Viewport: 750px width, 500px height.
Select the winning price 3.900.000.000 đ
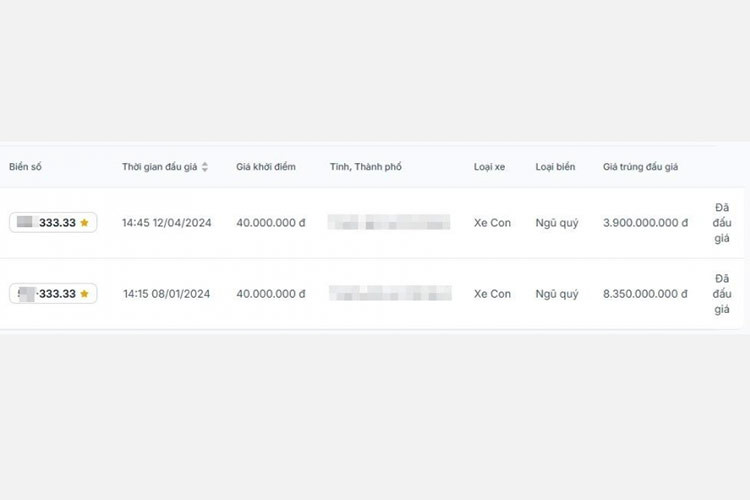click(645, 223)
